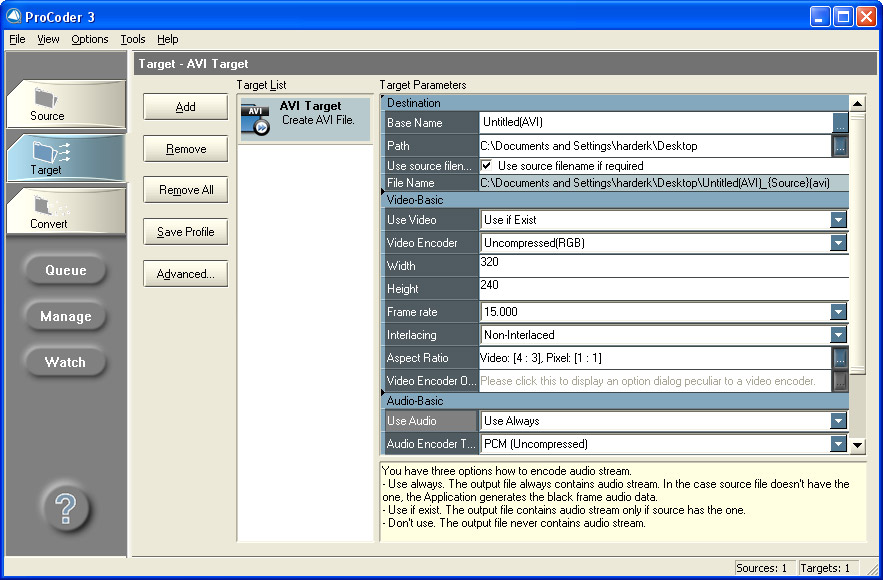Open the Tools menu
The width and height of the screenshot is (883, 580).
[x=133, y=39]
